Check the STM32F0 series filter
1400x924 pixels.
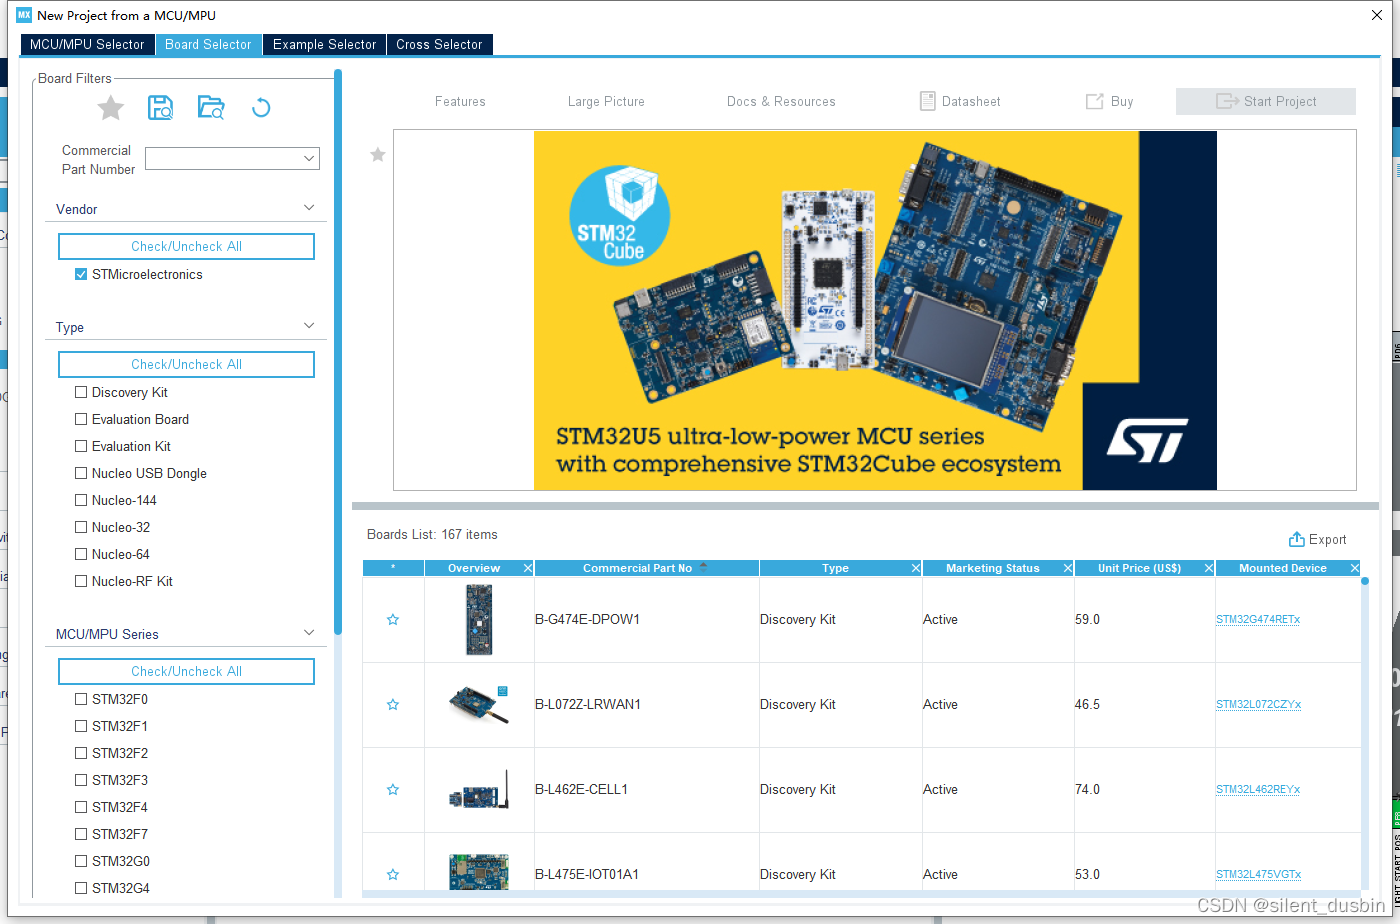point(81,699)
